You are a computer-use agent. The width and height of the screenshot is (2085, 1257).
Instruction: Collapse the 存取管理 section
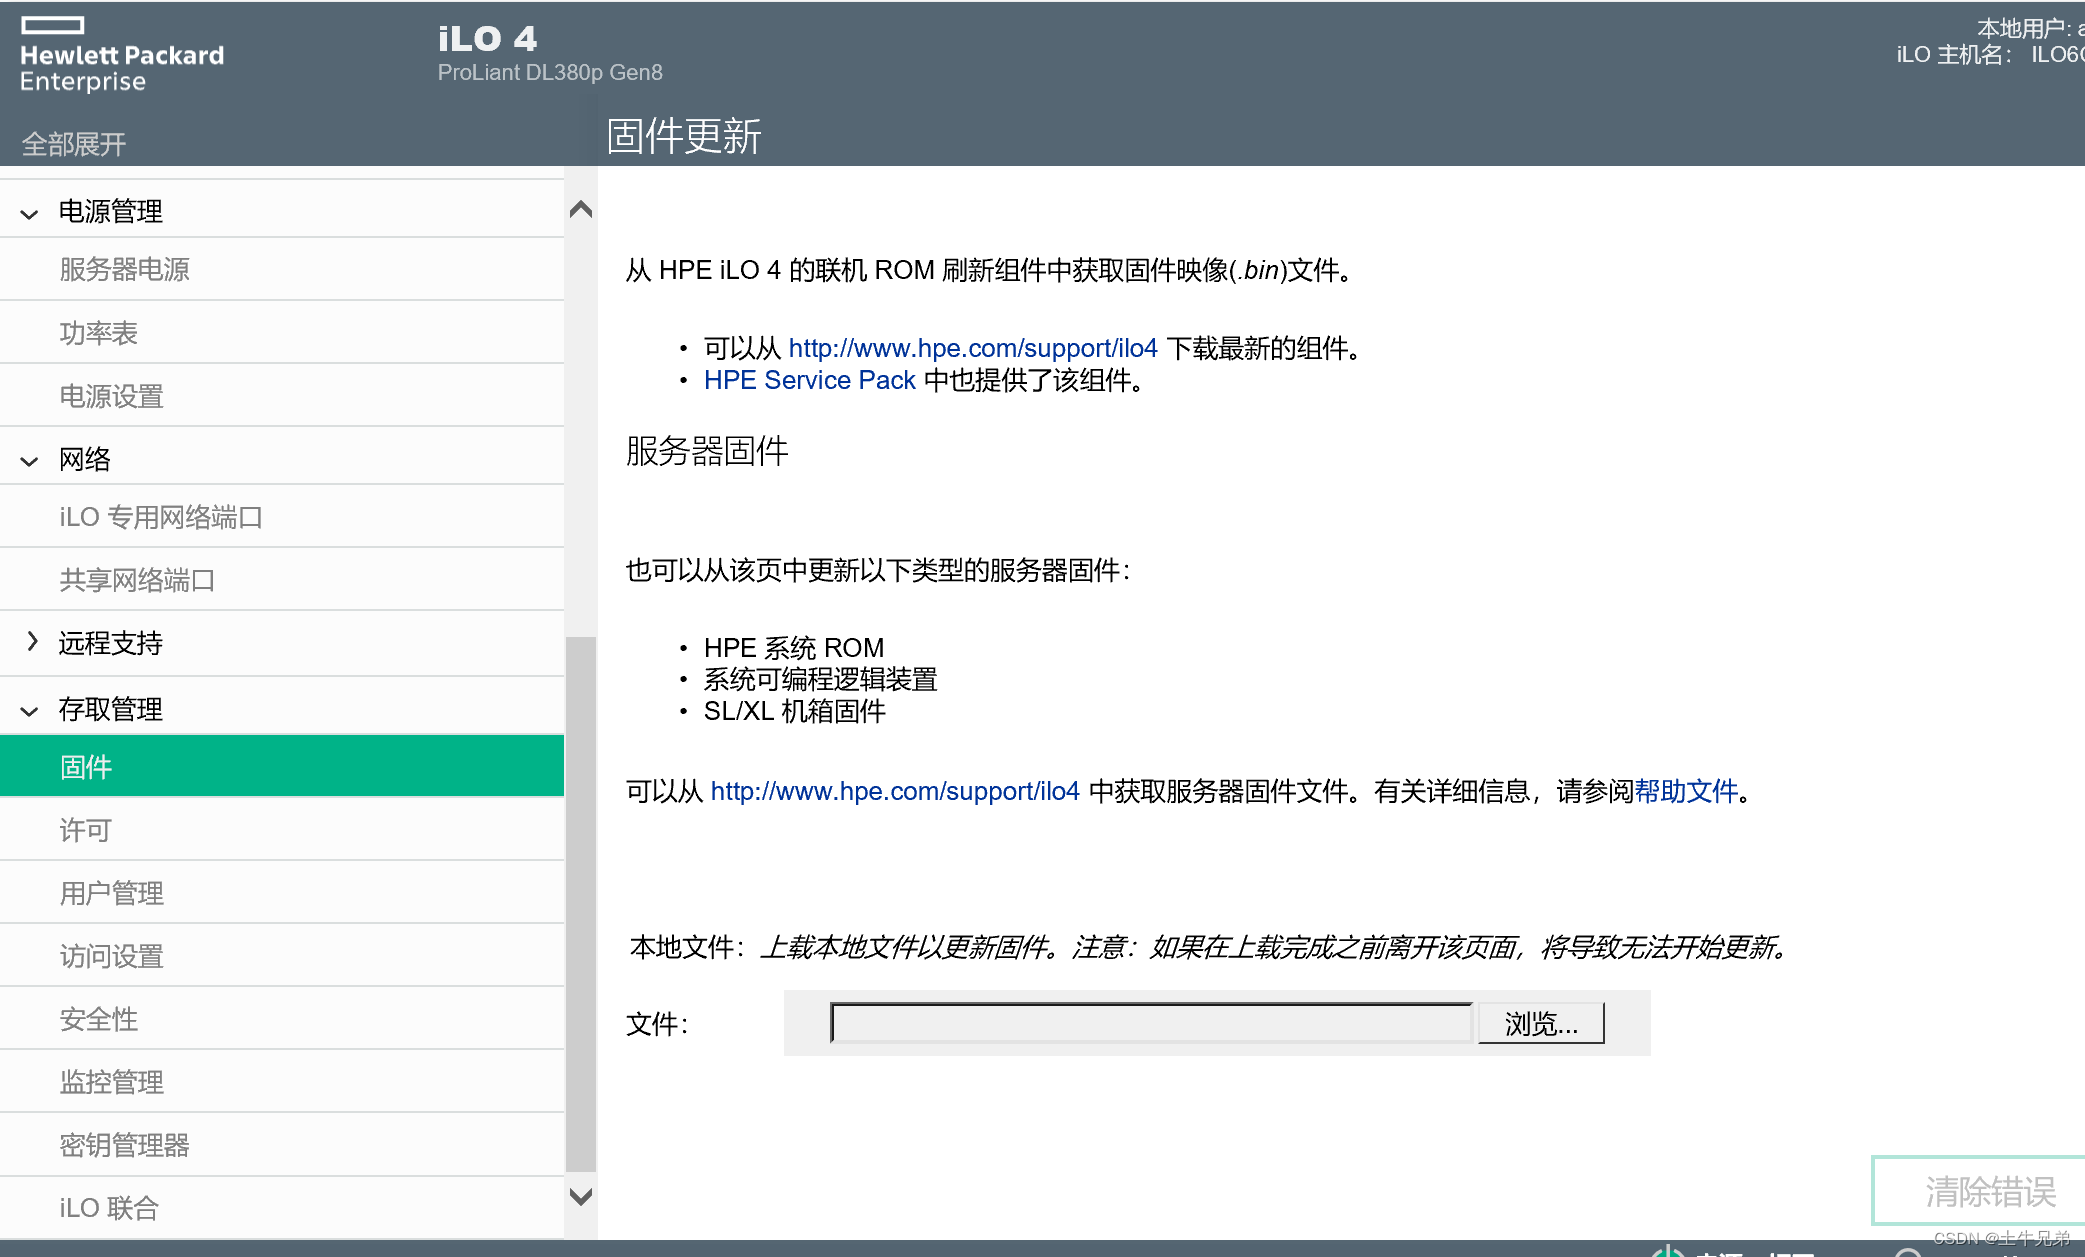(x=28, y=711)
